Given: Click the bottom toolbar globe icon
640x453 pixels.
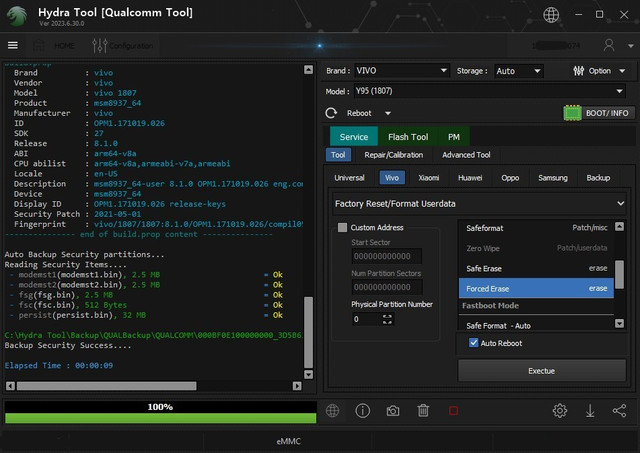Looking at the screenshot, I should pos(332,411).
